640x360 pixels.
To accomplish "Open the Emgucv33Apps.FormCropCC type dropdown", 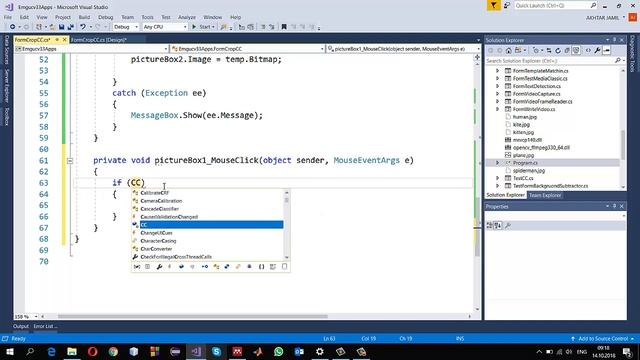I will [247, 49].
